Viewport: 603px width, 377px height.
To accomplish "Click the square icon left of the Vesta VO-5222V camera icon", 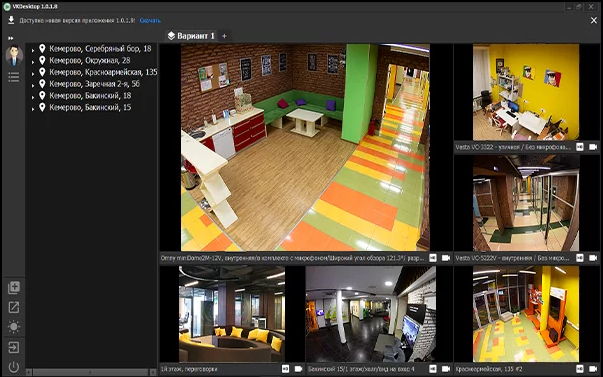I will click(x=580, y=258).
